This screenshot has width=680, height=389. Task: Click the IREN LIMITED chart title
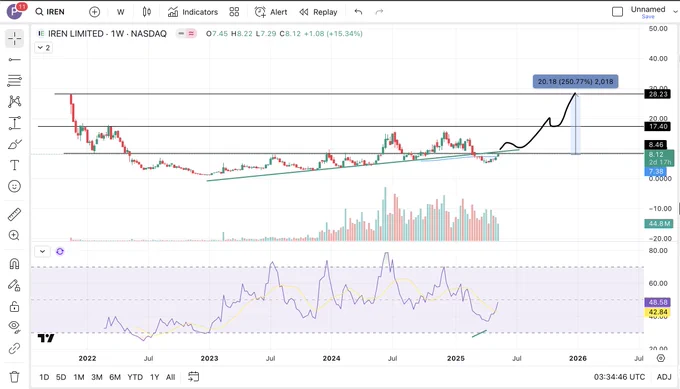[x=107, y=33]
